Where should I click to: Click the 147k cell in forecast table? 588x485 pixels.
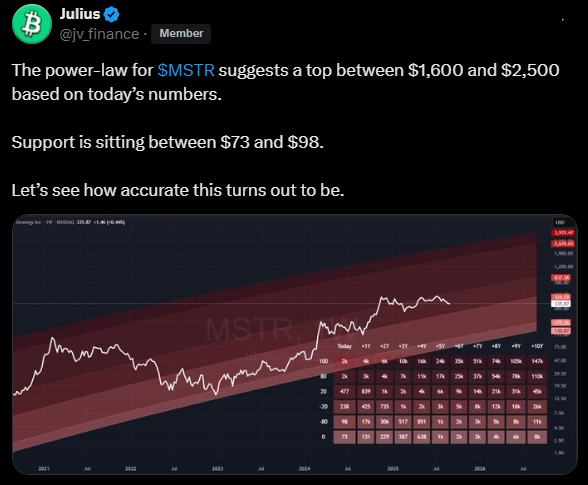537,361
